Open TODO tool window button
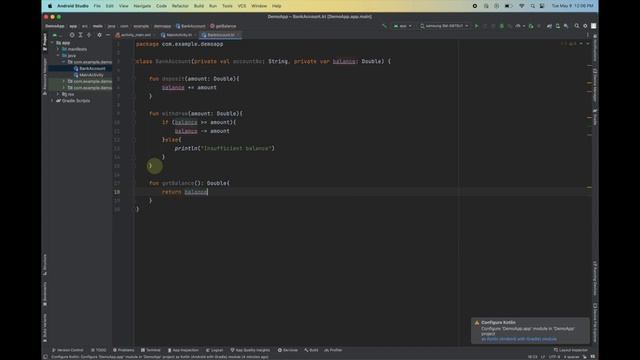 [x=98, y=350]
